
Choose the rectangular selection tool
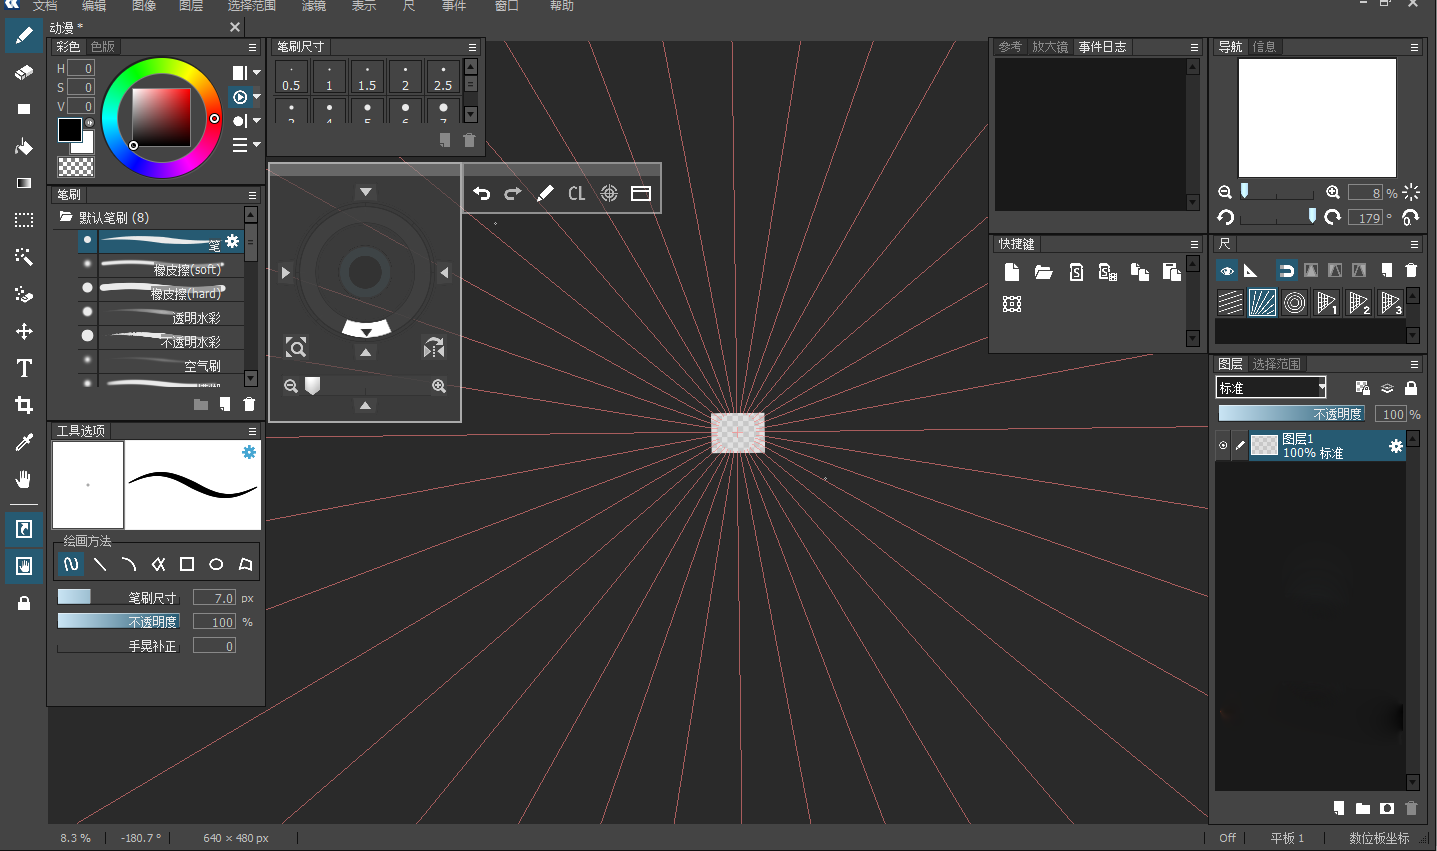tap(24, 220)
